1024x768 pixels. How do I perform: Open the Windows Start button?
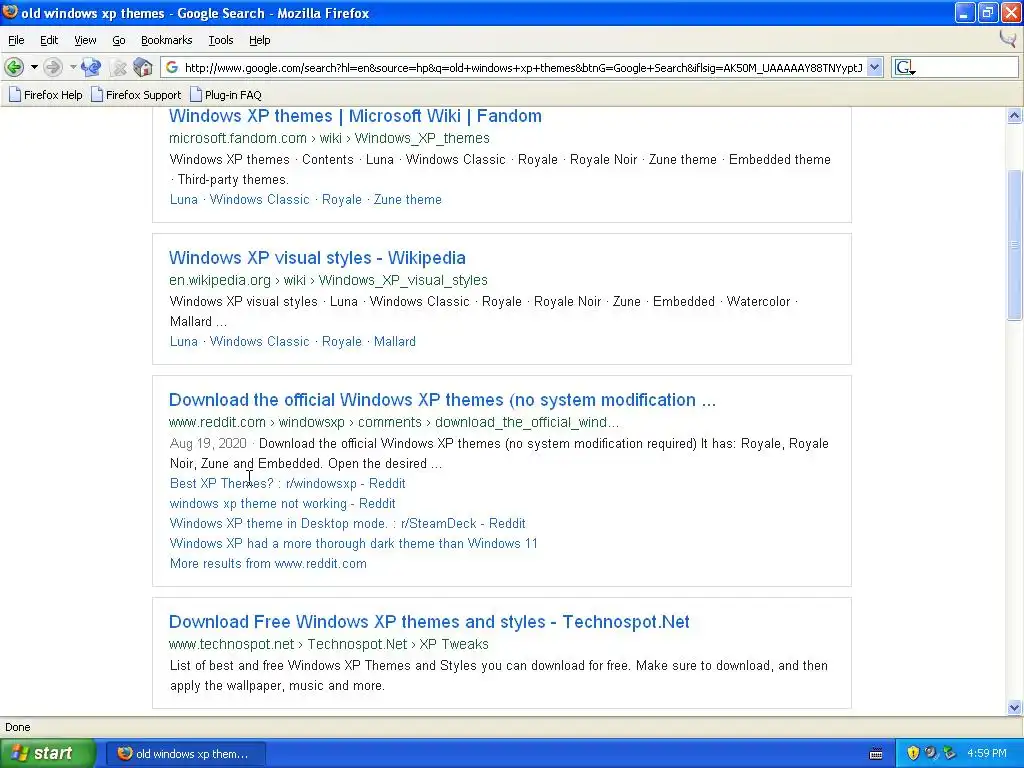pyautogui.click(x=47, y=754)
